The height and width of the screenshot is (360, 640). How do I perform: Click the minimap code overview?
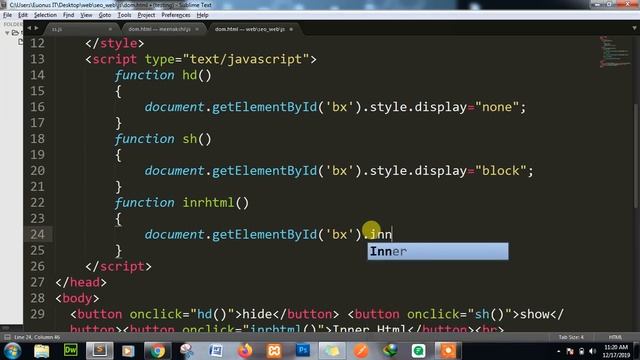coord(614,52)
